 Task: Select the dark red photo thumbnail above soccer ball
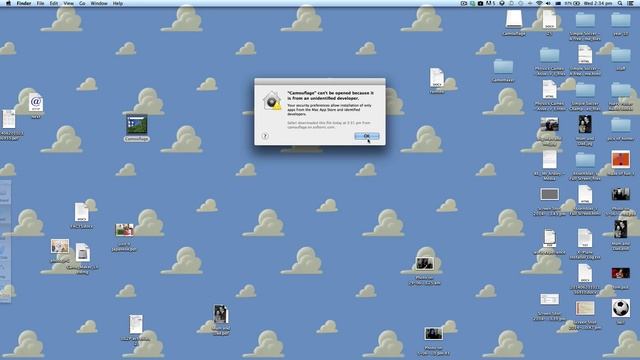tap(620, 273)
